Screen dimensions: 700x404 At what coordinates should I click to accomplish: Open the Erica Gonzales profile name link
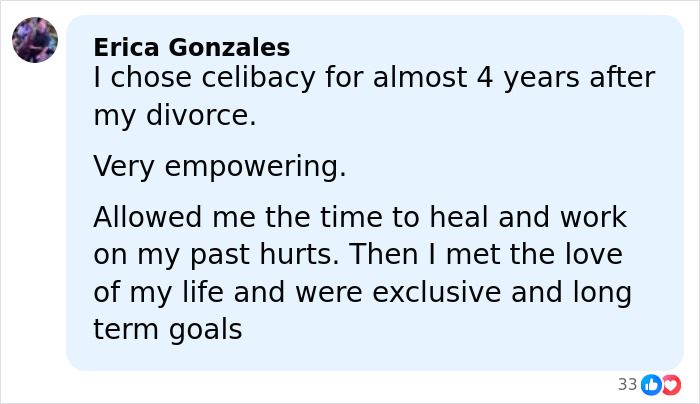pyautogui.click(x=191, y=47)
